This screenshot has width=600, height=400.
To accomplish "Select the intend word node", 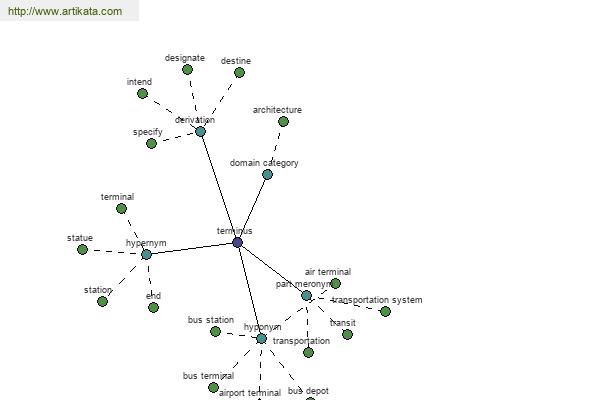I will tap(142, 94).
